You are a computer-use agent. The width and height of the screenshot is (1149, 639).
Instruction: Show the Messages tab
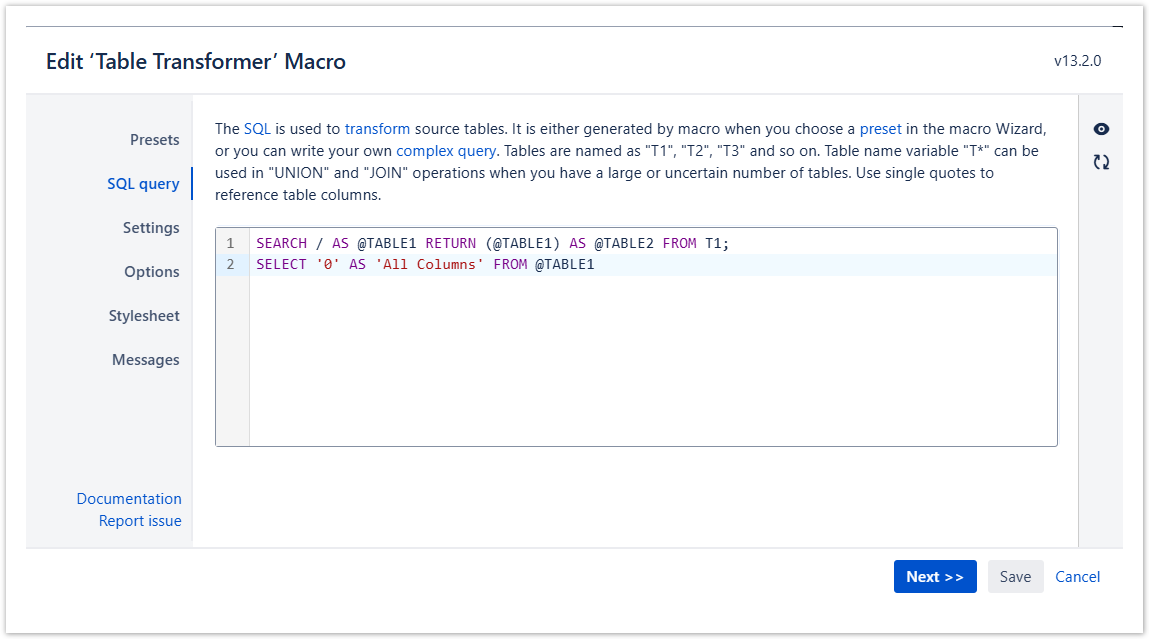point(146,360)
